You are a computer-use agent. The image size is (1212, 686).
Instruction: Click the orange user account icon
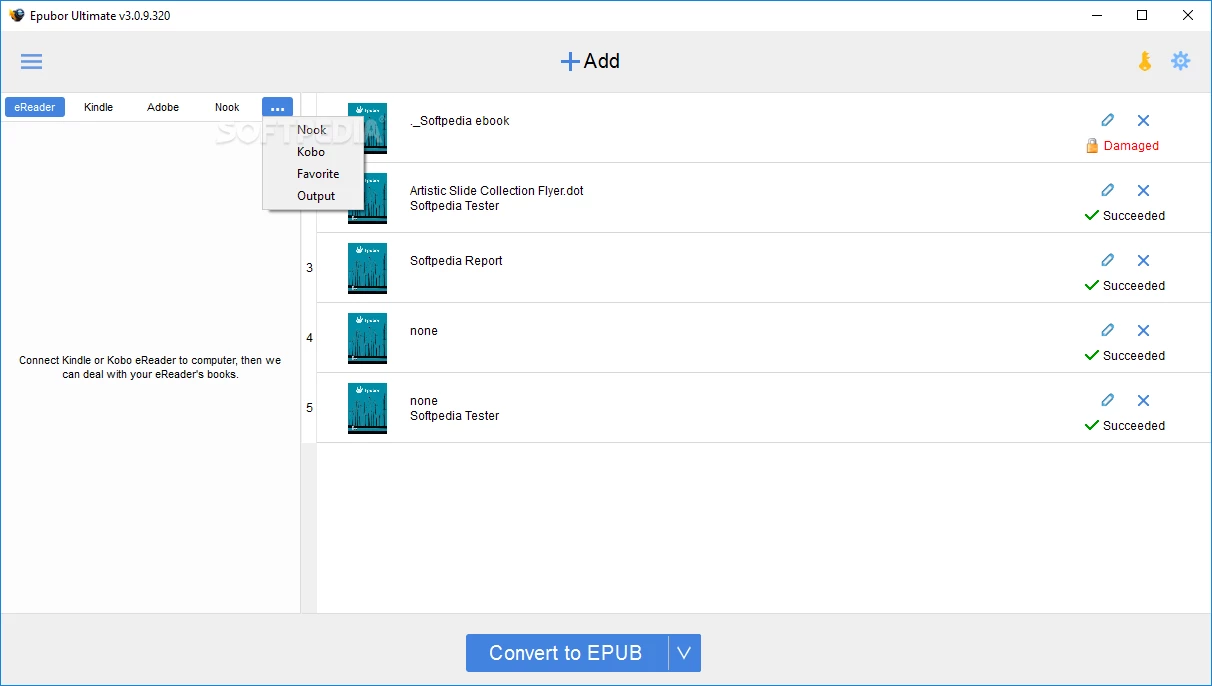[x=1145, y=61]
